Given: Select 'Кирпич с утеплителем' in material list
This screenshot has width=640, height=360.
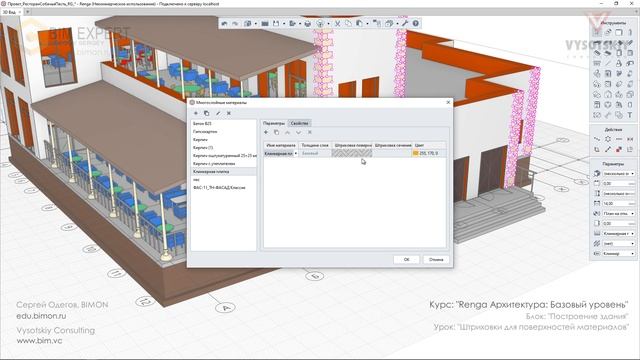Looking at the screenshot, I should point(224,164).
